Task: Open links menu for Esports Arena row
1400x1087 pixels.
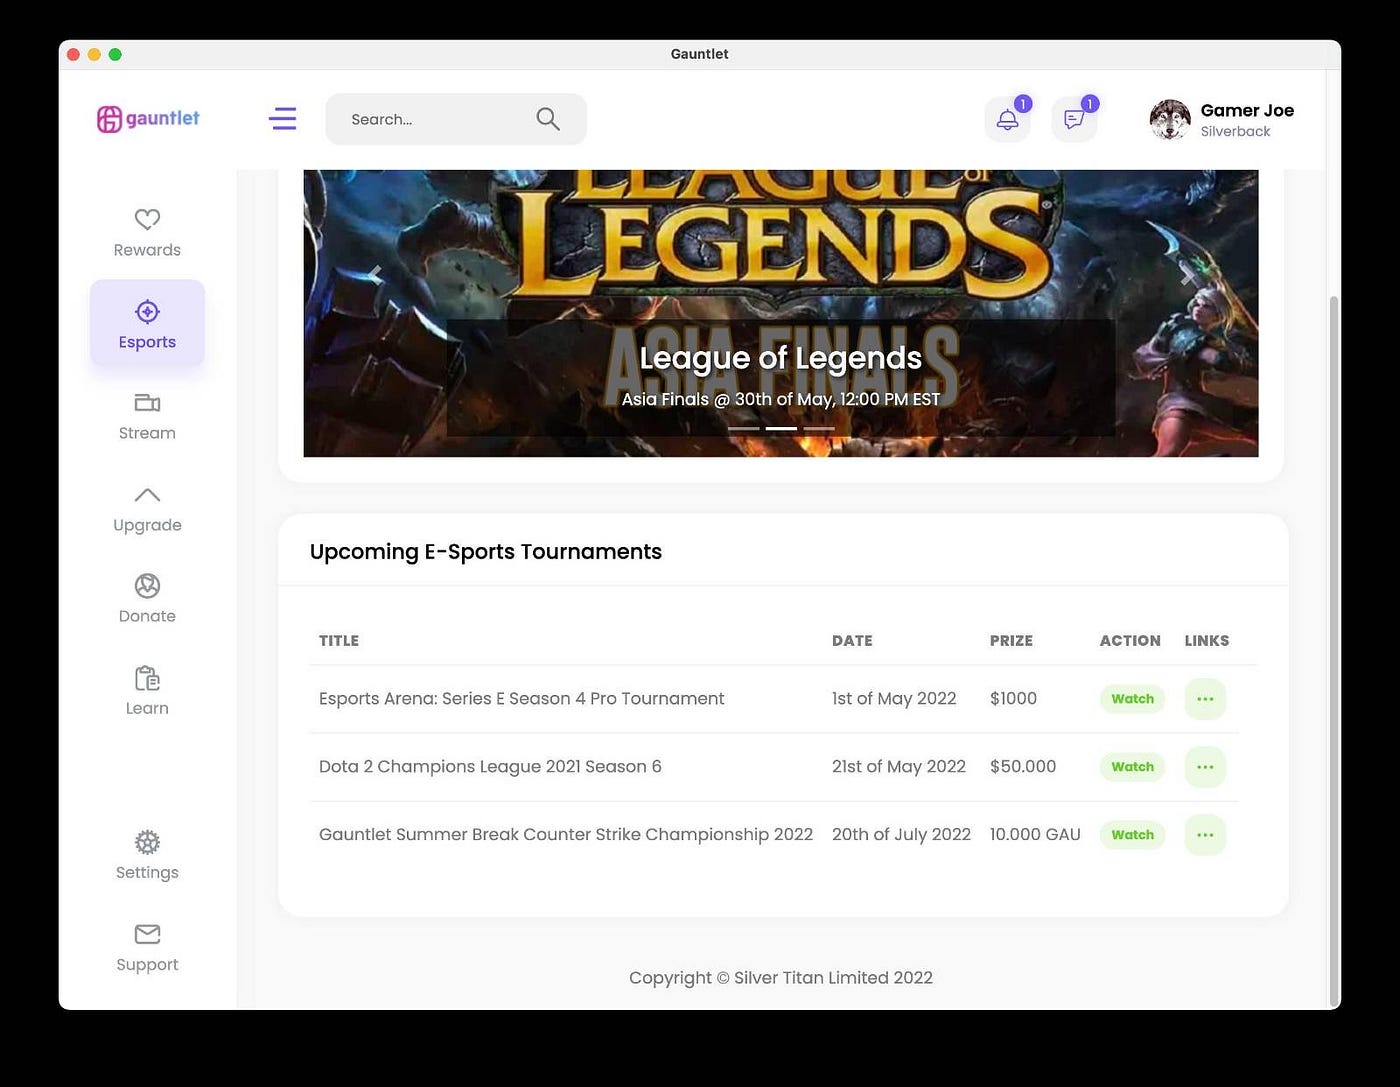Action: coord(1205,699)
